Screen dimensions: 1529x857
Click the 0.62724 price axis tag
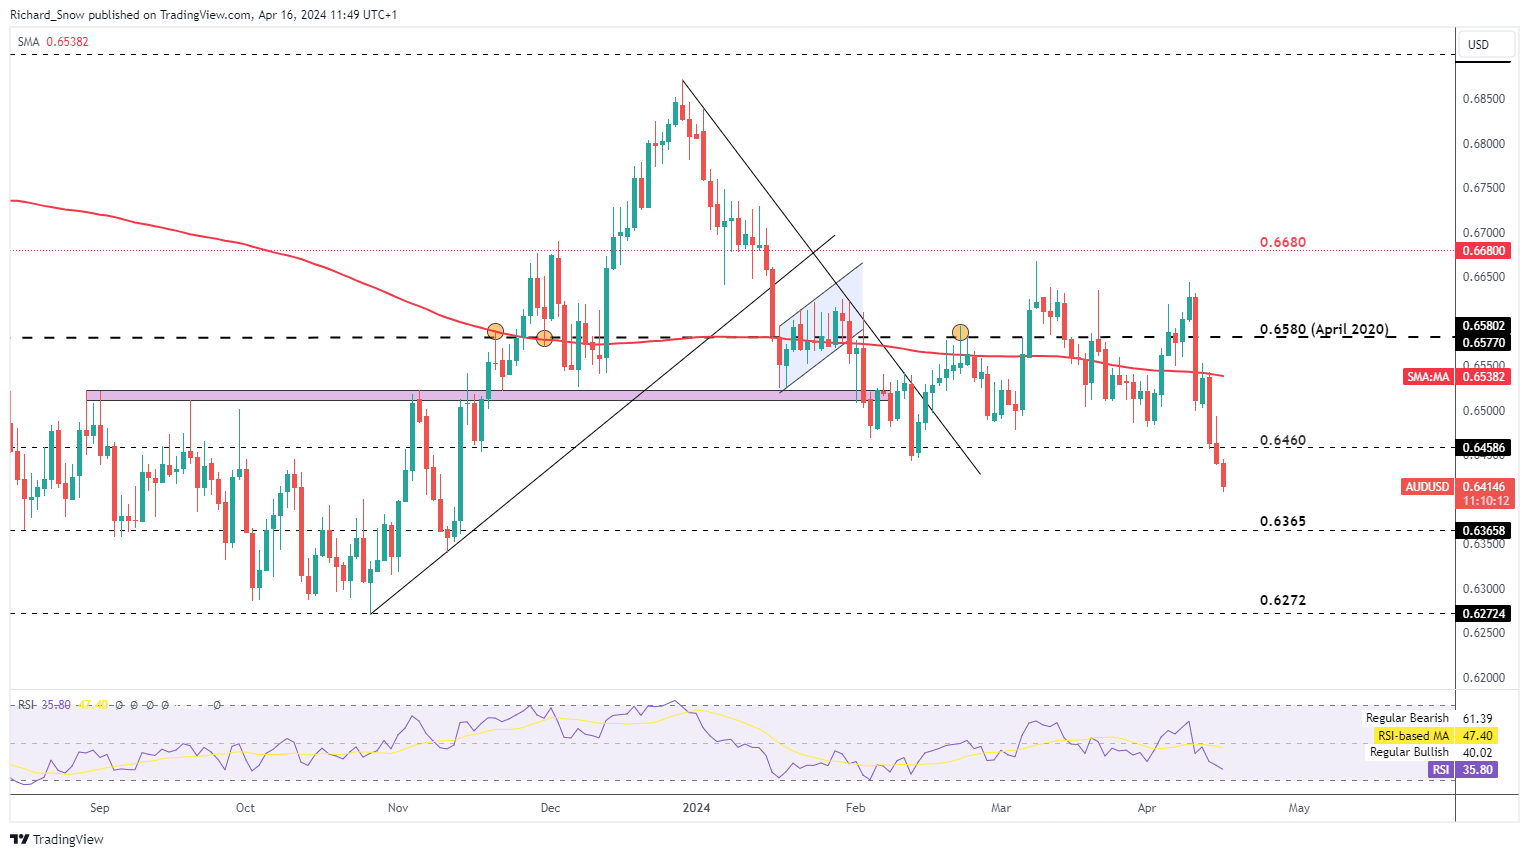[x=1485, y=613]
